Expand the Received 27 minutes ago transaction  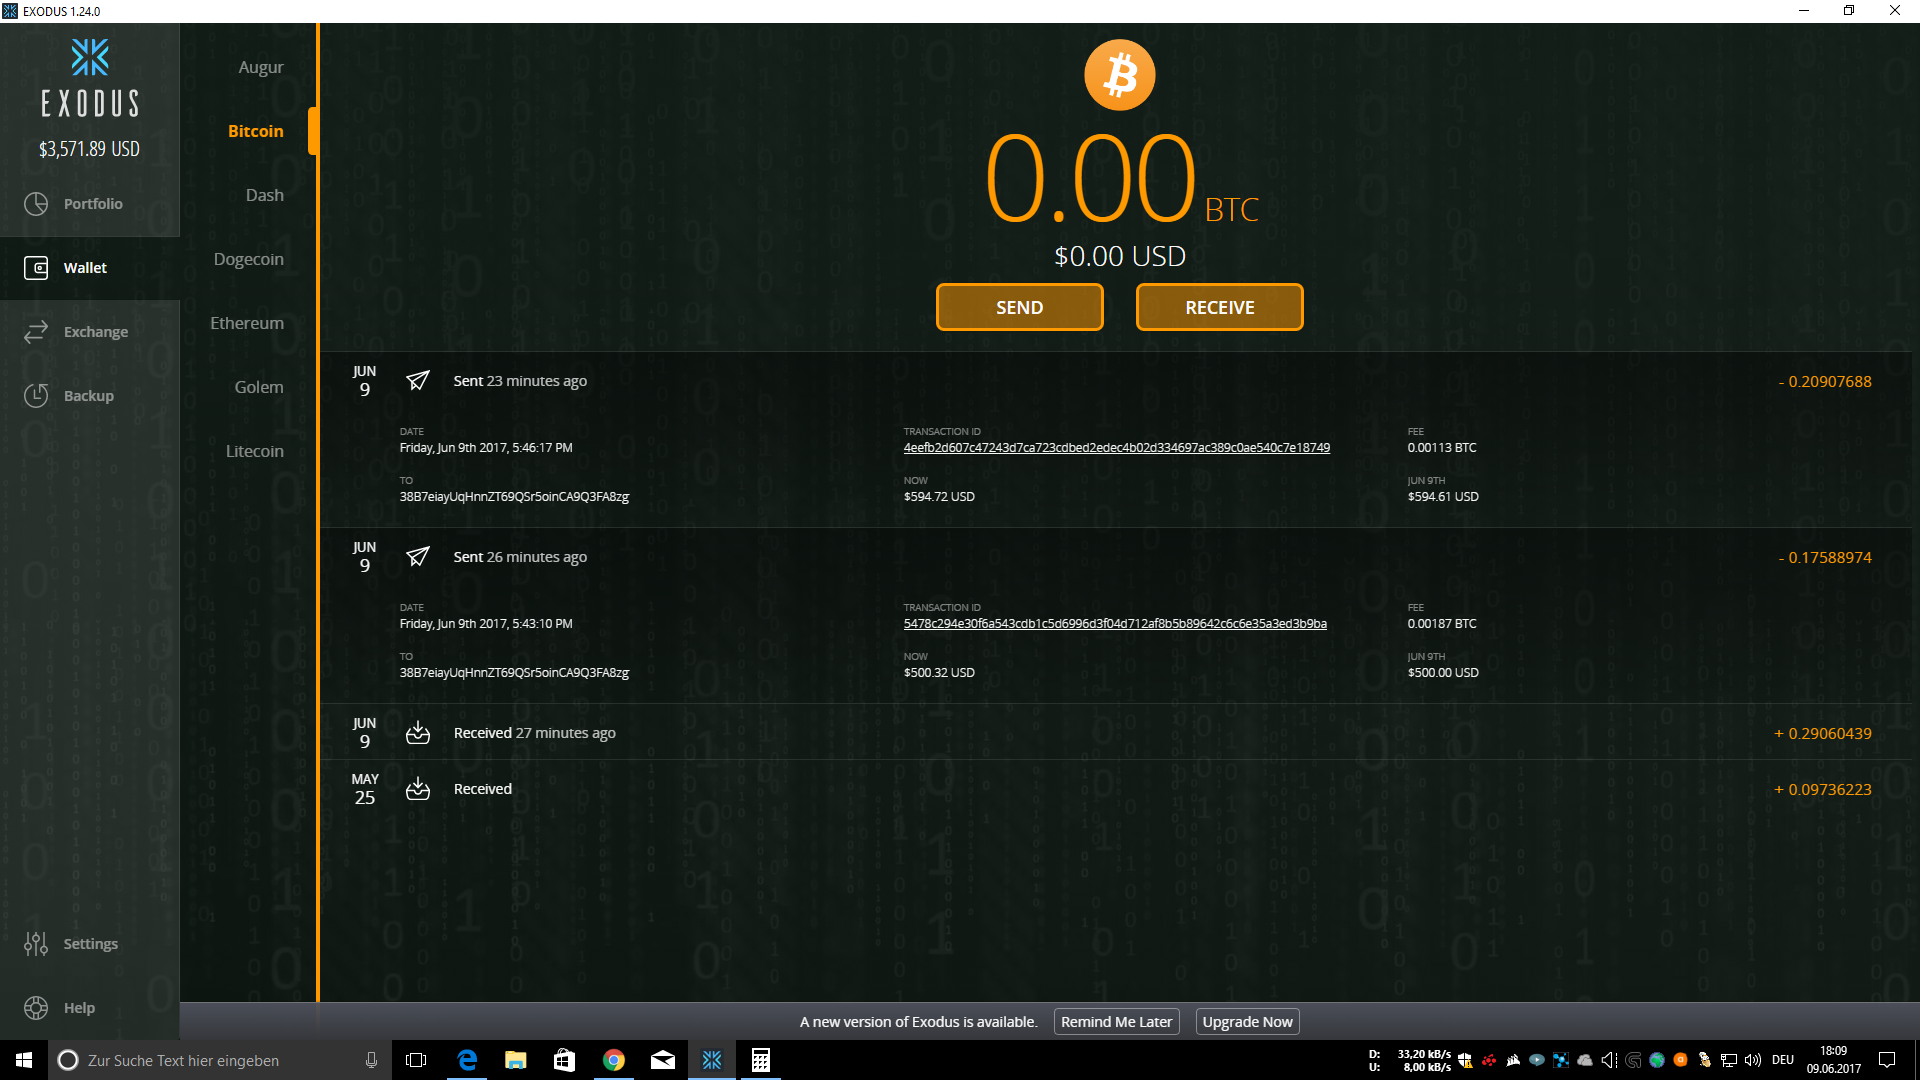[1116, 733]
